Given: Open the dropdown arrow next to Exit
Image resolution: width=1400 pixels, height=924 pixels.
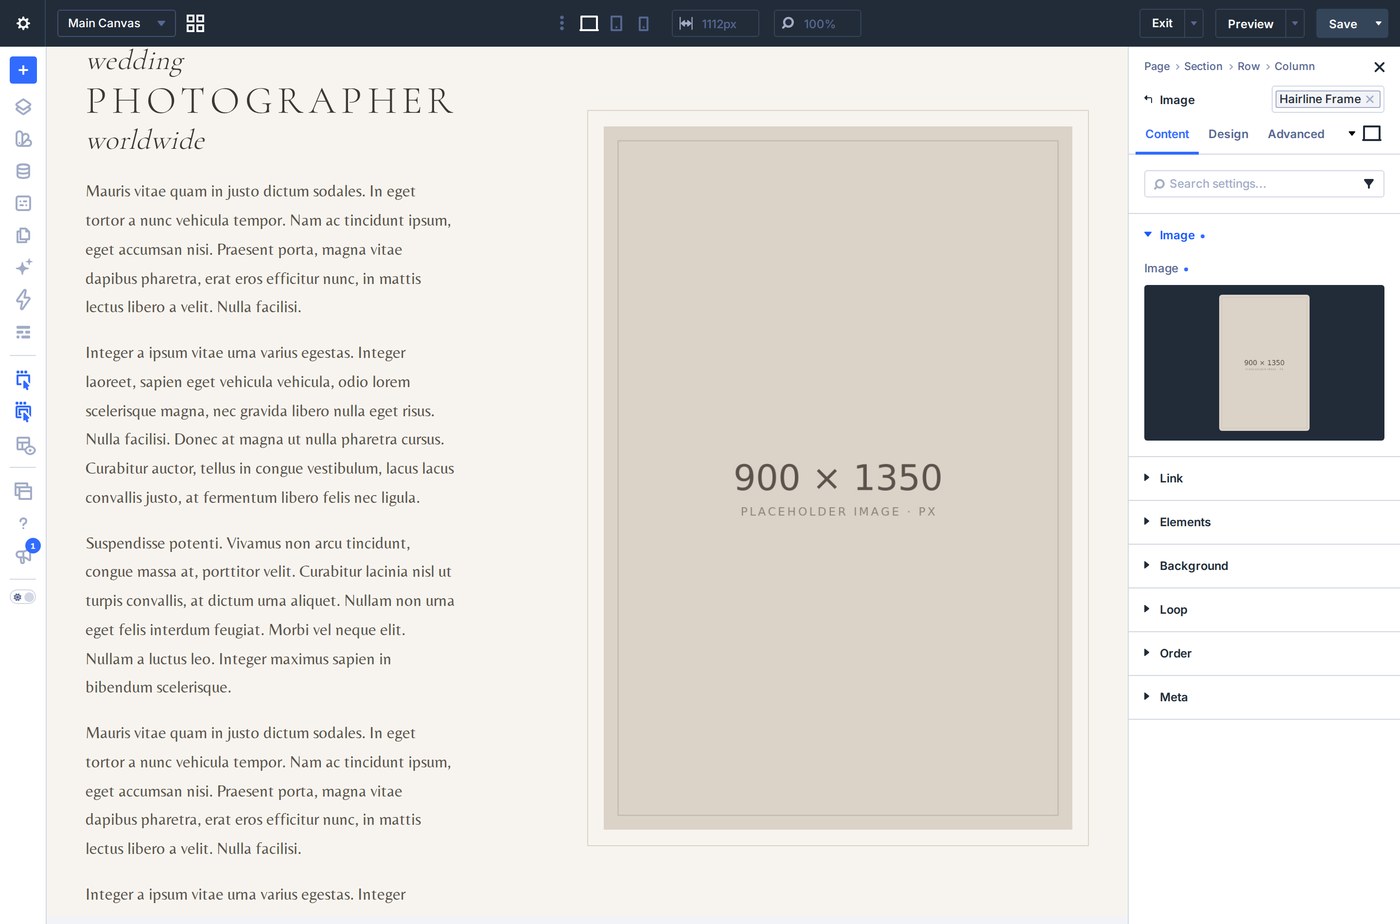Looking at the screenshot, I should point(1194,23).
